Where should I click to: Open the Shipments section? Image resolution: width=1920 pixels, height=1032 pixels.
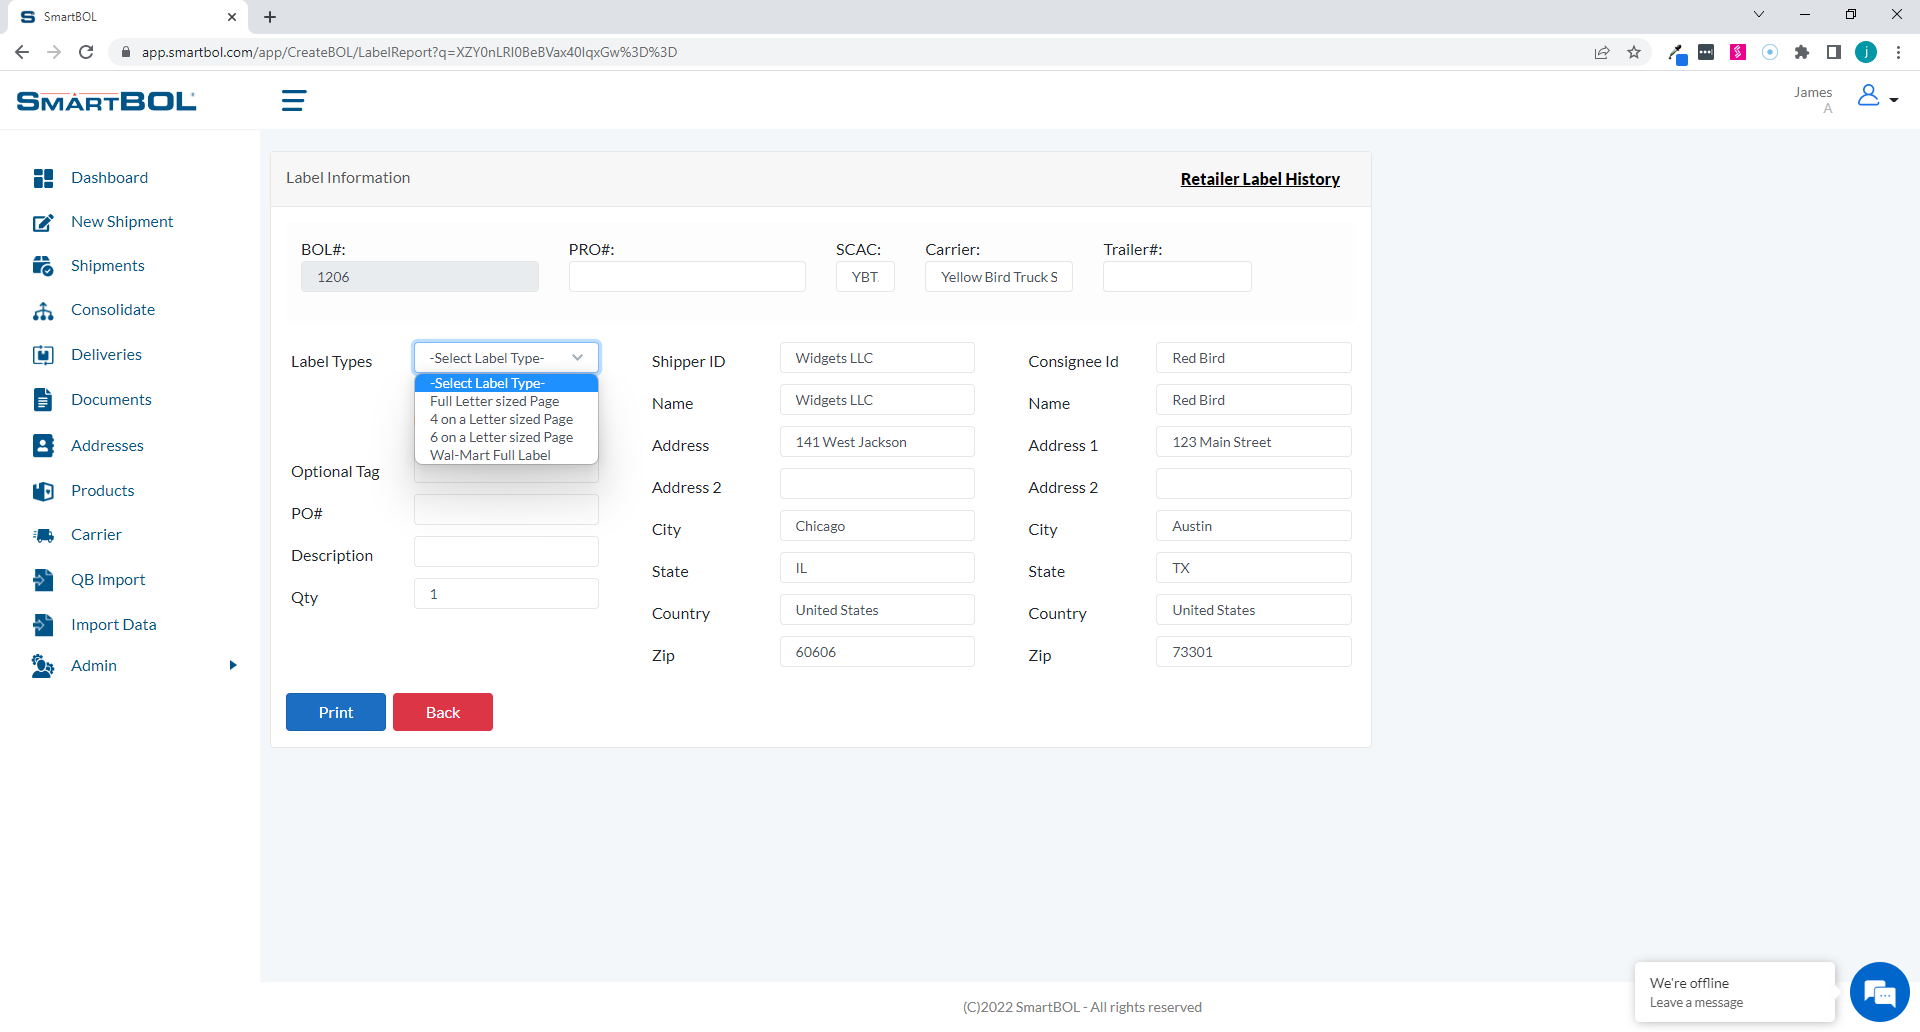tap(108, 265)
